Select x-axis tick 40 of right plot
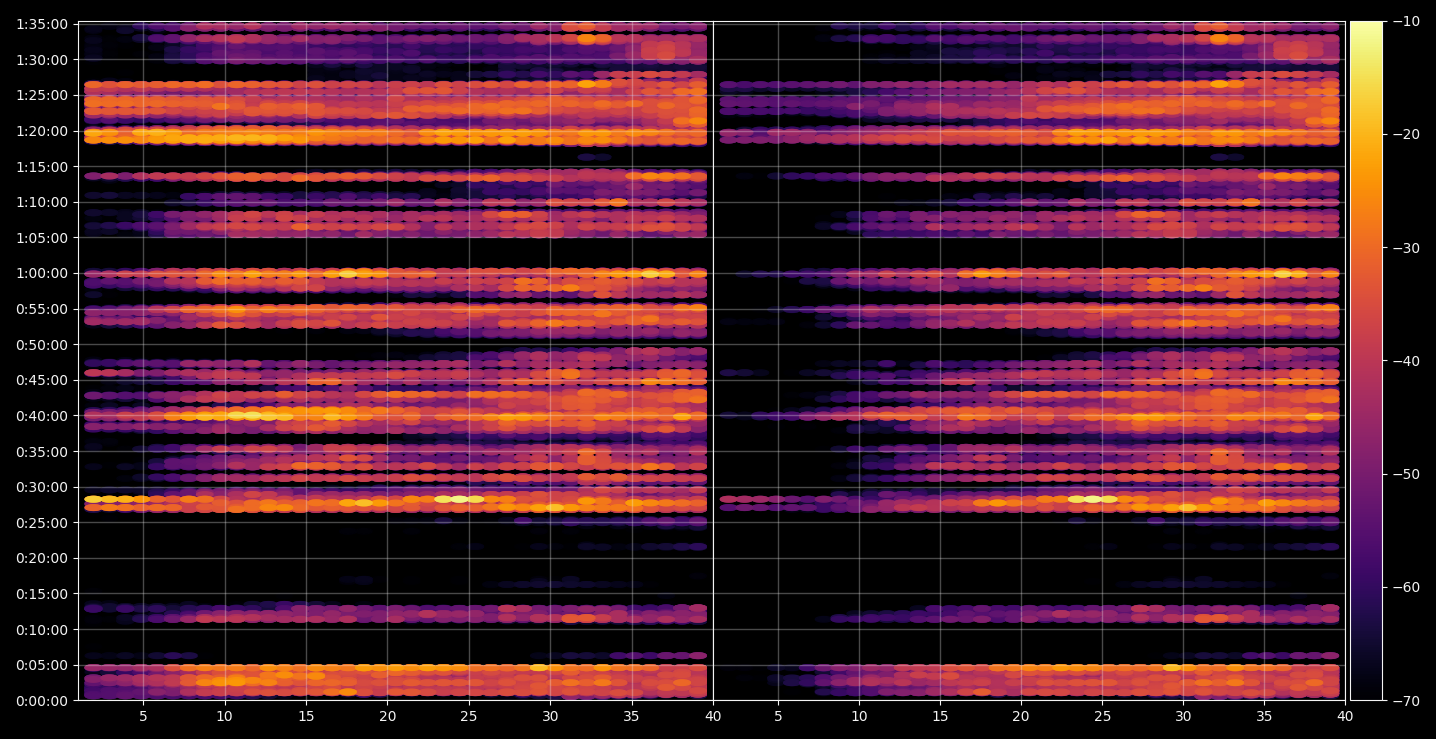 tap(1346, 717)
